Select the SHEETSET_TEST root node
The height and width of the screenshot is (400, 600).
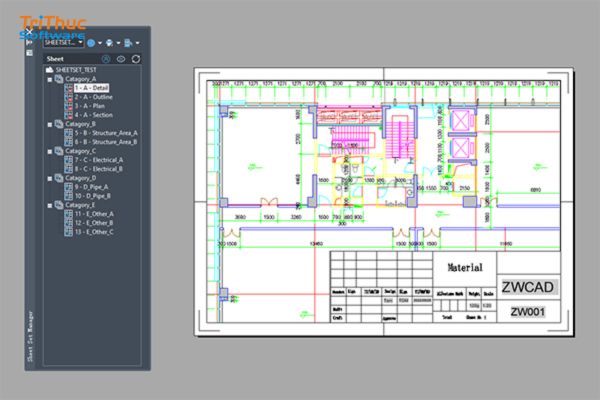point(76,70)
